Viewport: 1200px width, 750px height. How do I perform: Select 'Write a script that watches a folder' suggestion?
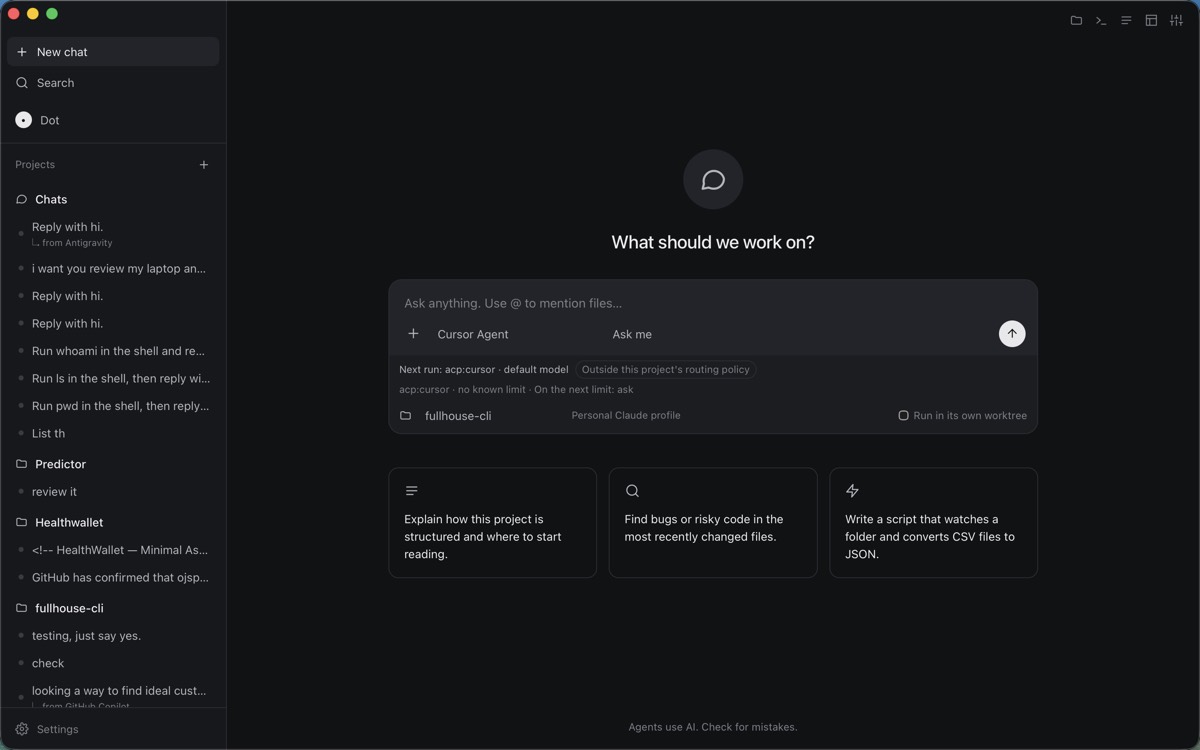(933, 523)
